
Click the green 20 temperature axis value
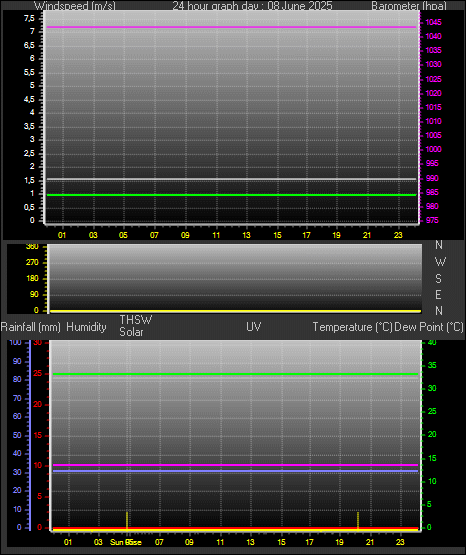click(x=432, y=434)
